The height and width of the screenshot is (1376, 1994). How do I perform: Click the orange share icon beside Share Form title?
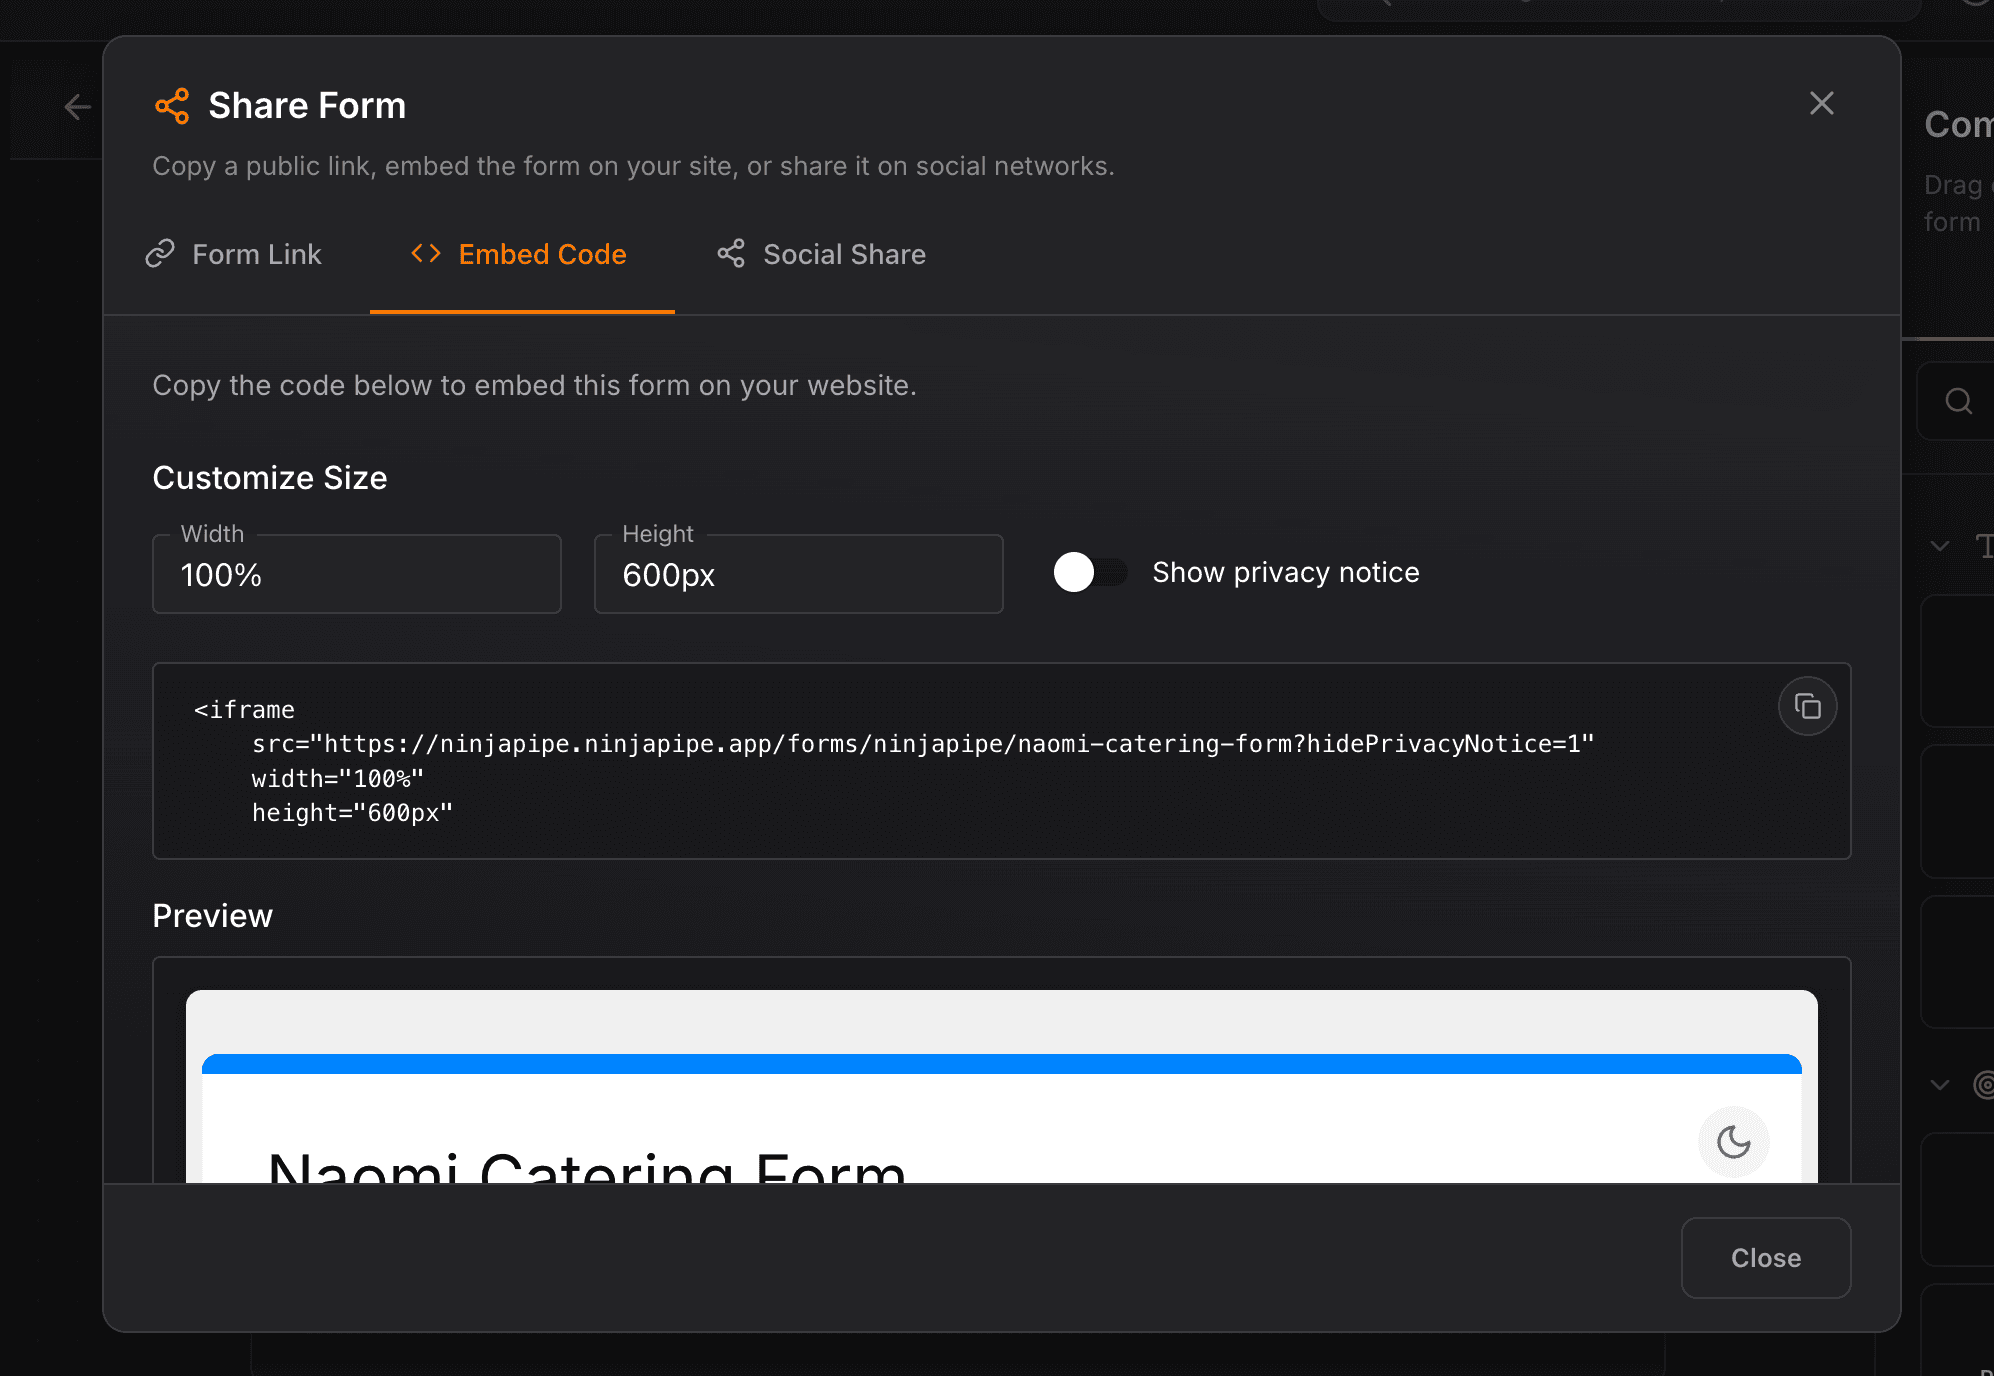click(x=172, y=105)
